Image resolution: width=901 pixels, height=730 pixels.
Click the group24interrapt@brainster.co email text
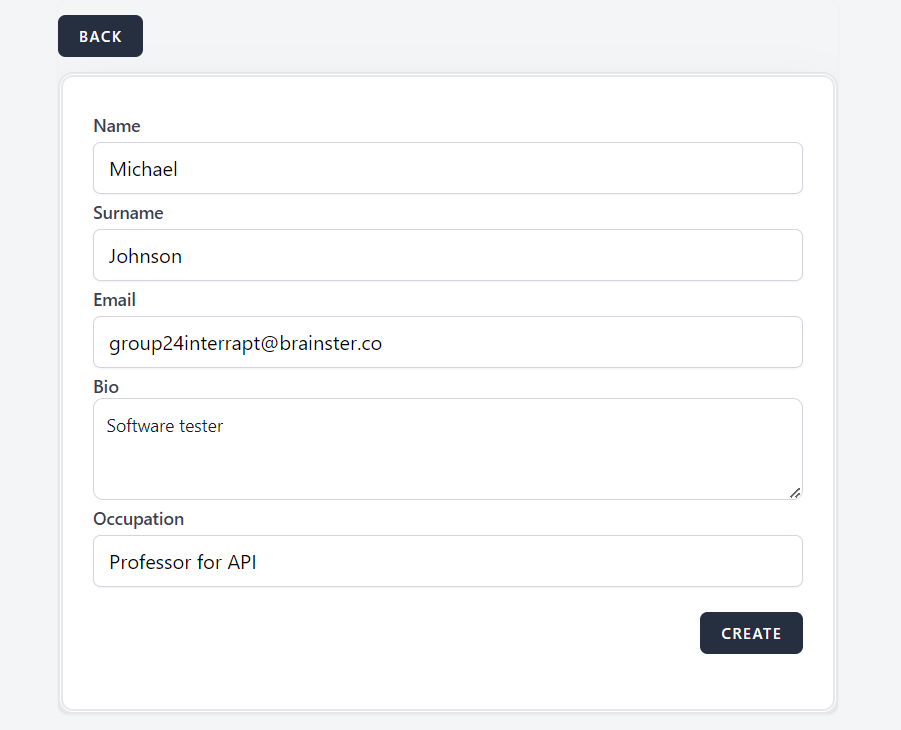245,343
